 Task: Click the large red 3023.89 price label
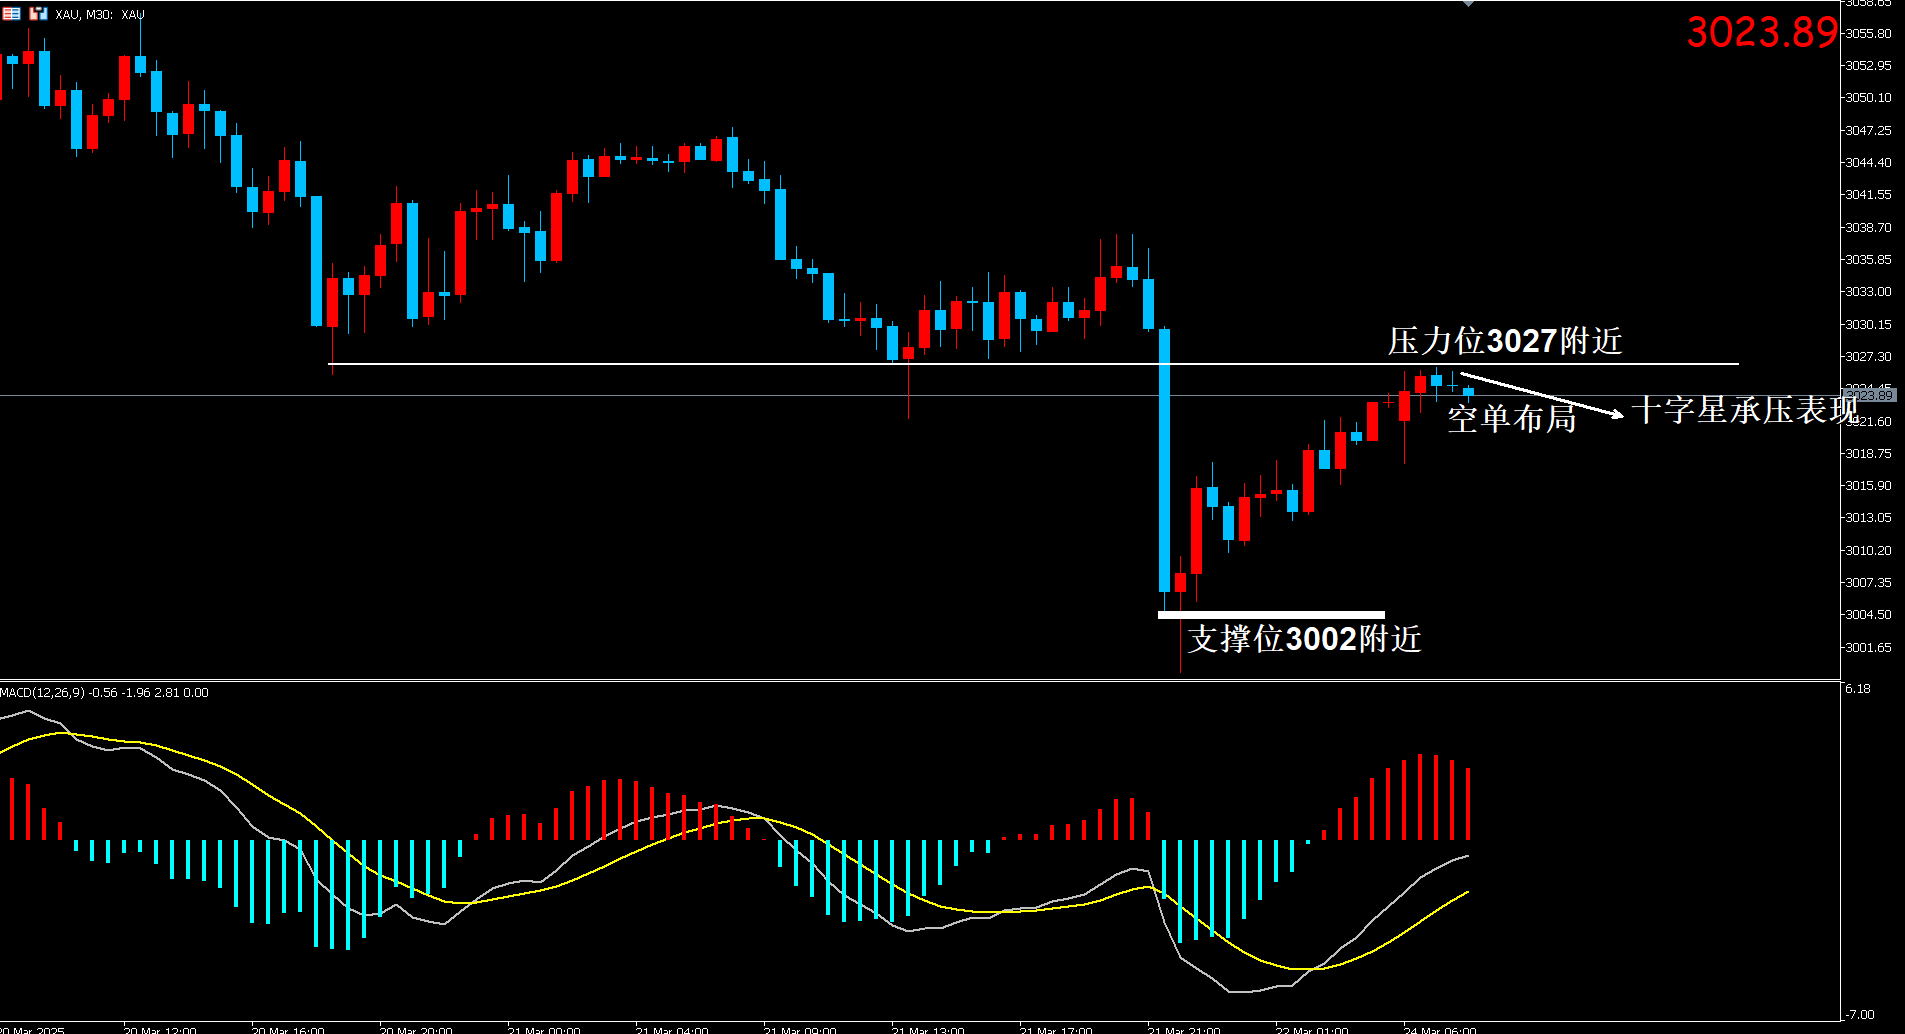pos(1762,32)
